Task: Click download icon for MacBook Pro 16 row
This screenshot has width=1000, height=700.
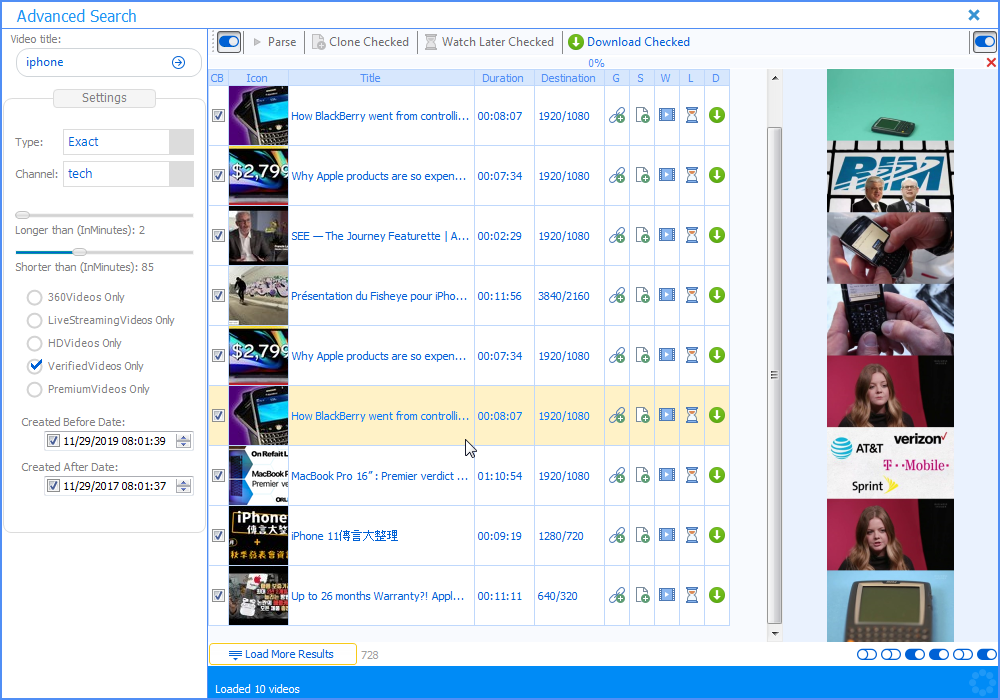Action: [x=717, y=475]
